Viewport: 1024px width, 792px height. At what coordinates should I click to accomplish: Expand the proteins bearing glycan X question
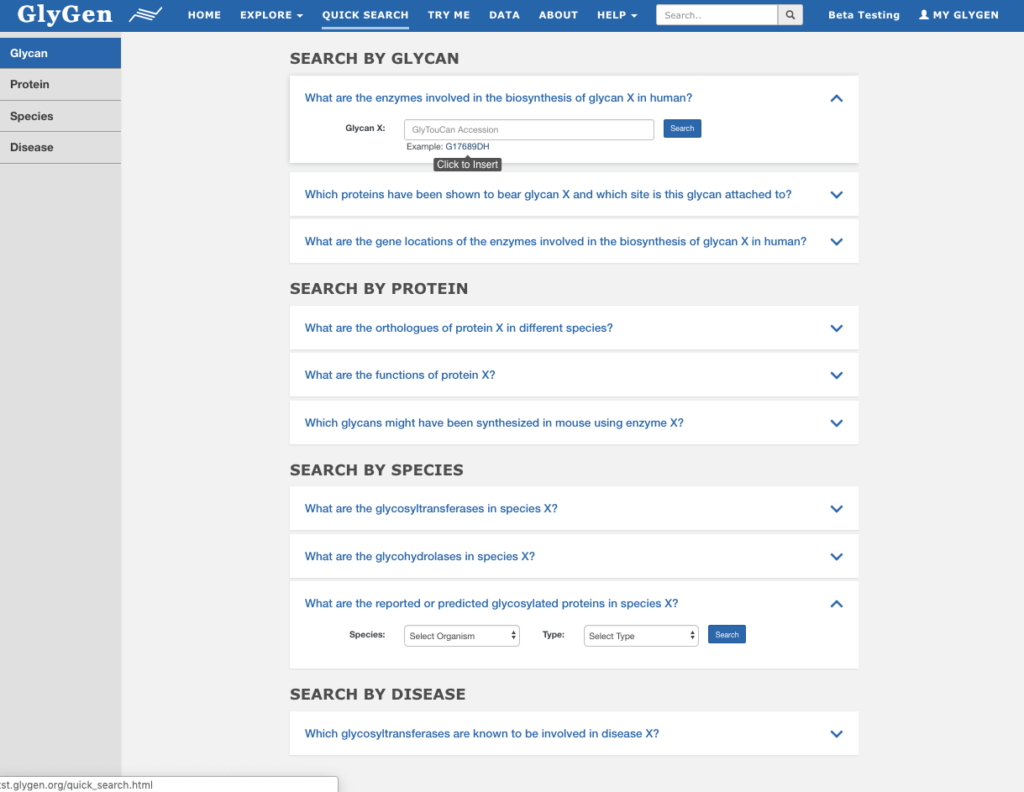point(836,195)
